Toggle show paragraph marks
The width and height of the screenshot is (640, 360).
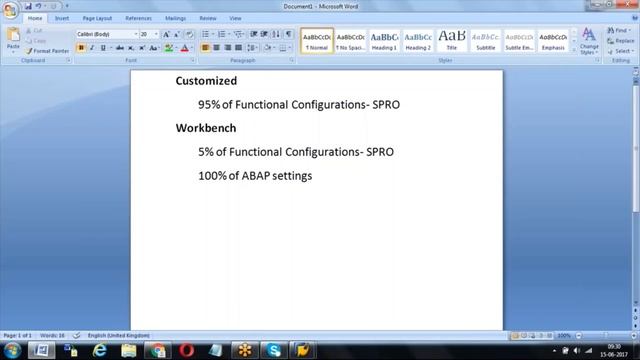tap(288, 34)
